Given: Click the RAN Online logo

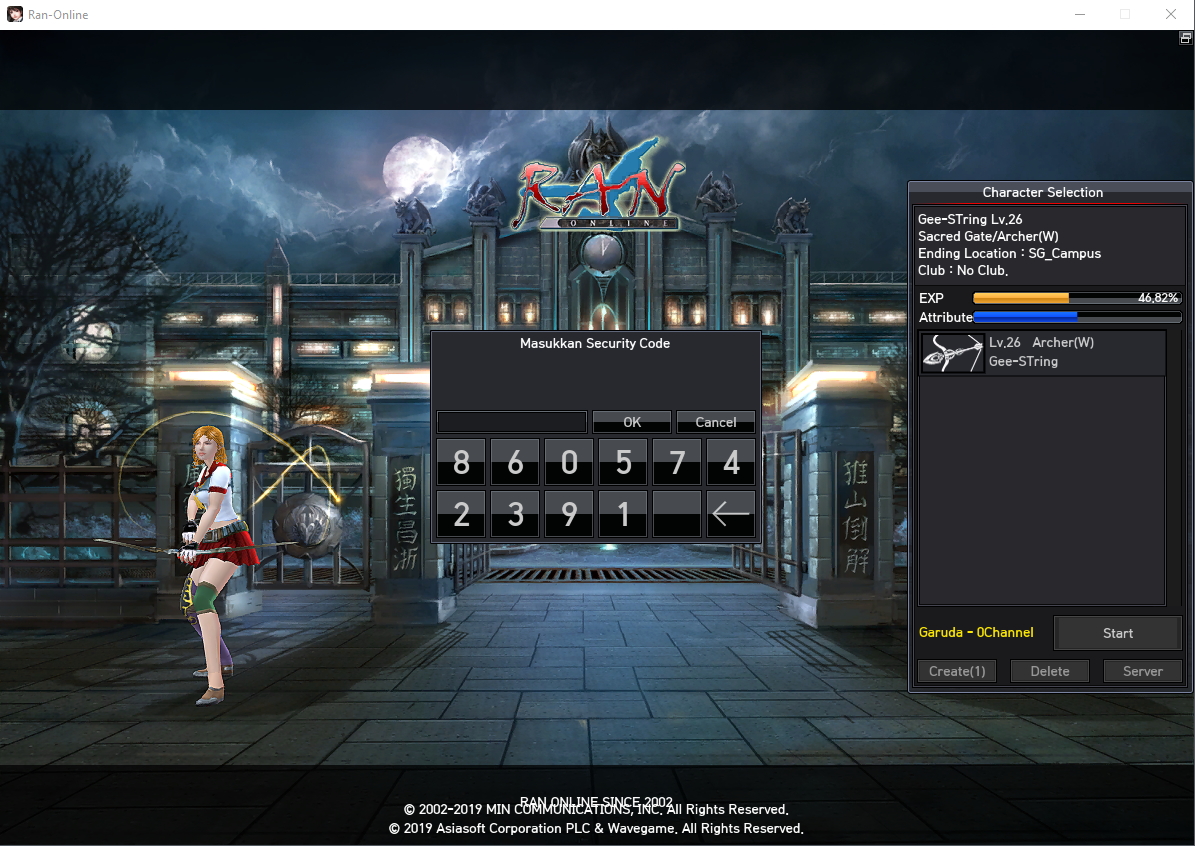Looking at the screenshot, I should pyautogui.click(x=599, y=185).
